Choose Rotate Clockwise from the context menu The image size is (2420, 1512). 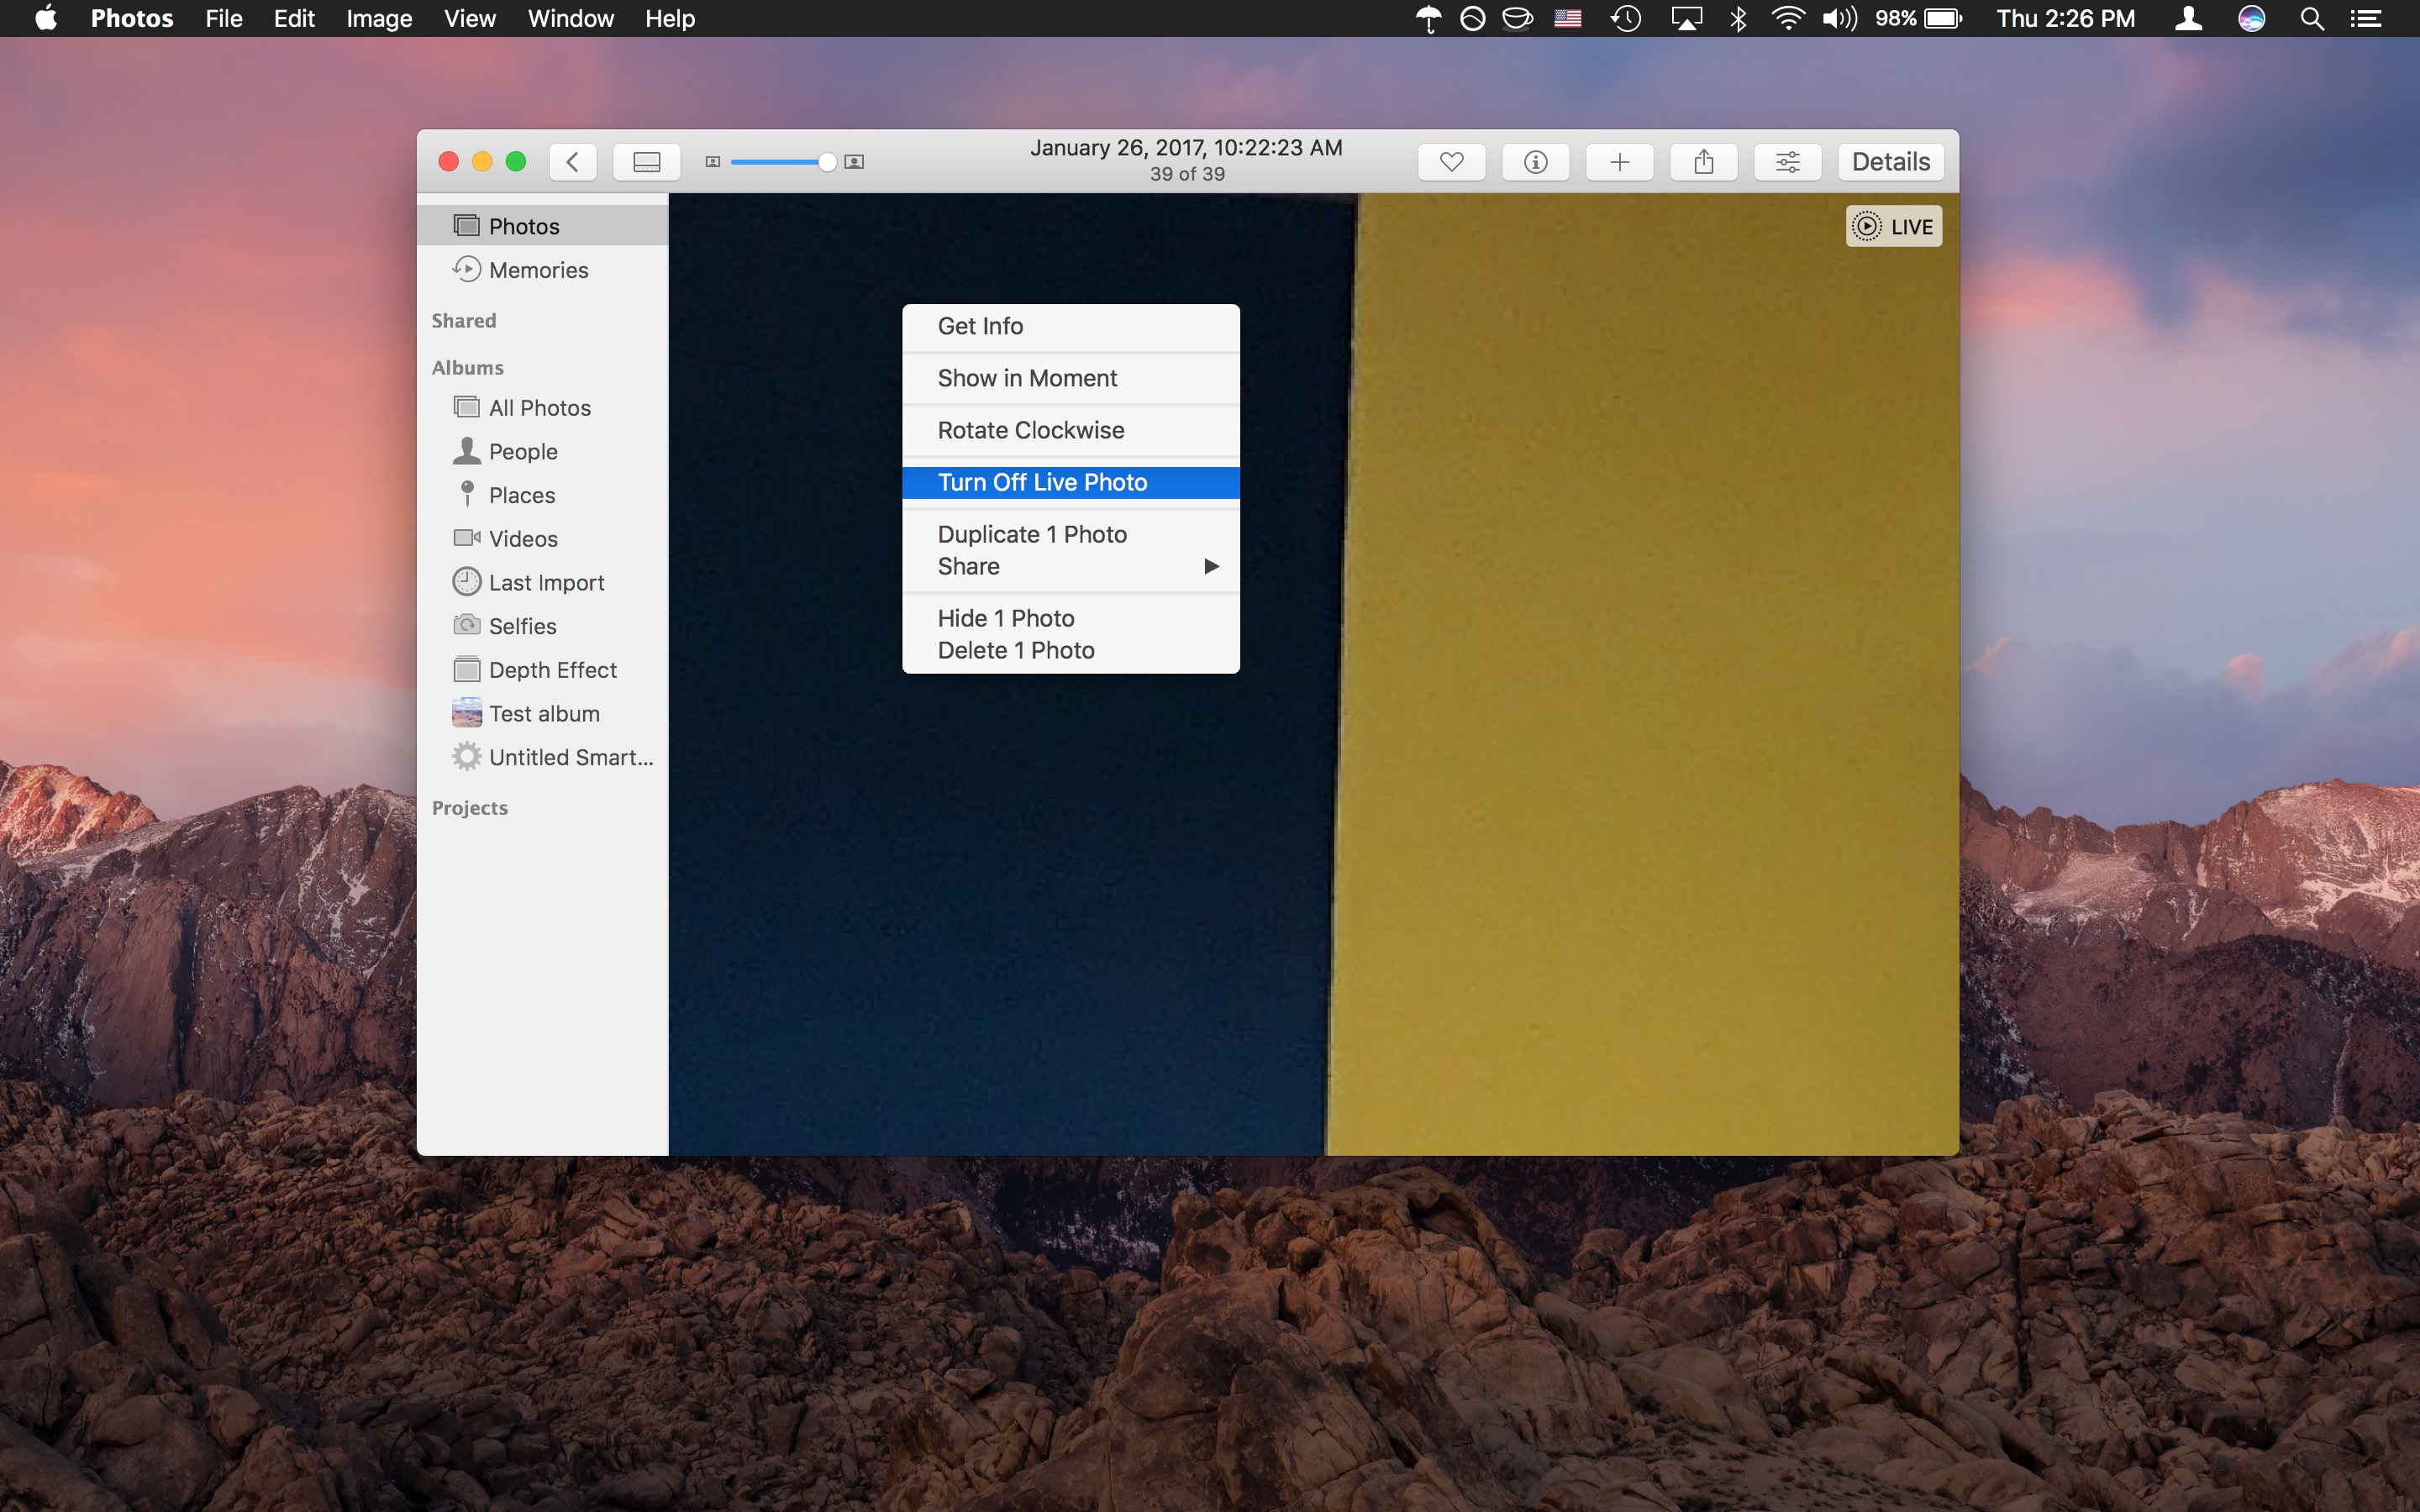[1031, 430]
